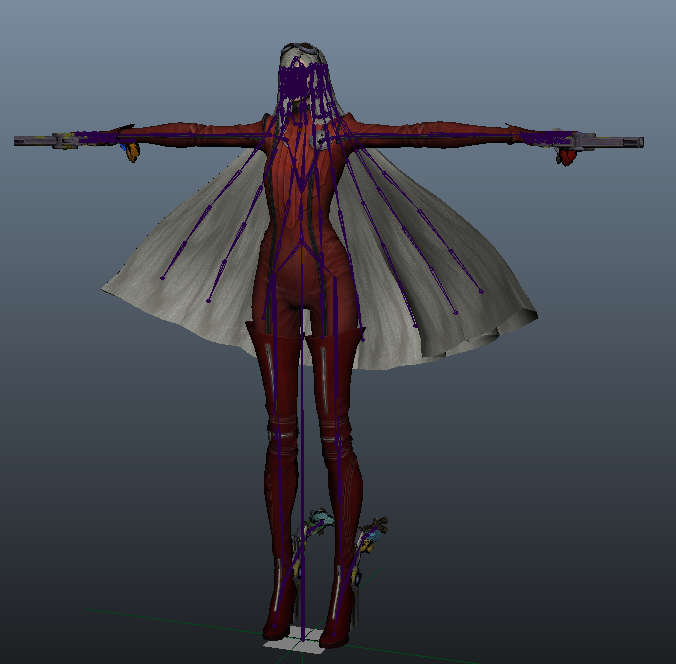Click the yellow-blue charm near the left-side gun
Viewport: 676px width, 664px height.
coord(131,152)
